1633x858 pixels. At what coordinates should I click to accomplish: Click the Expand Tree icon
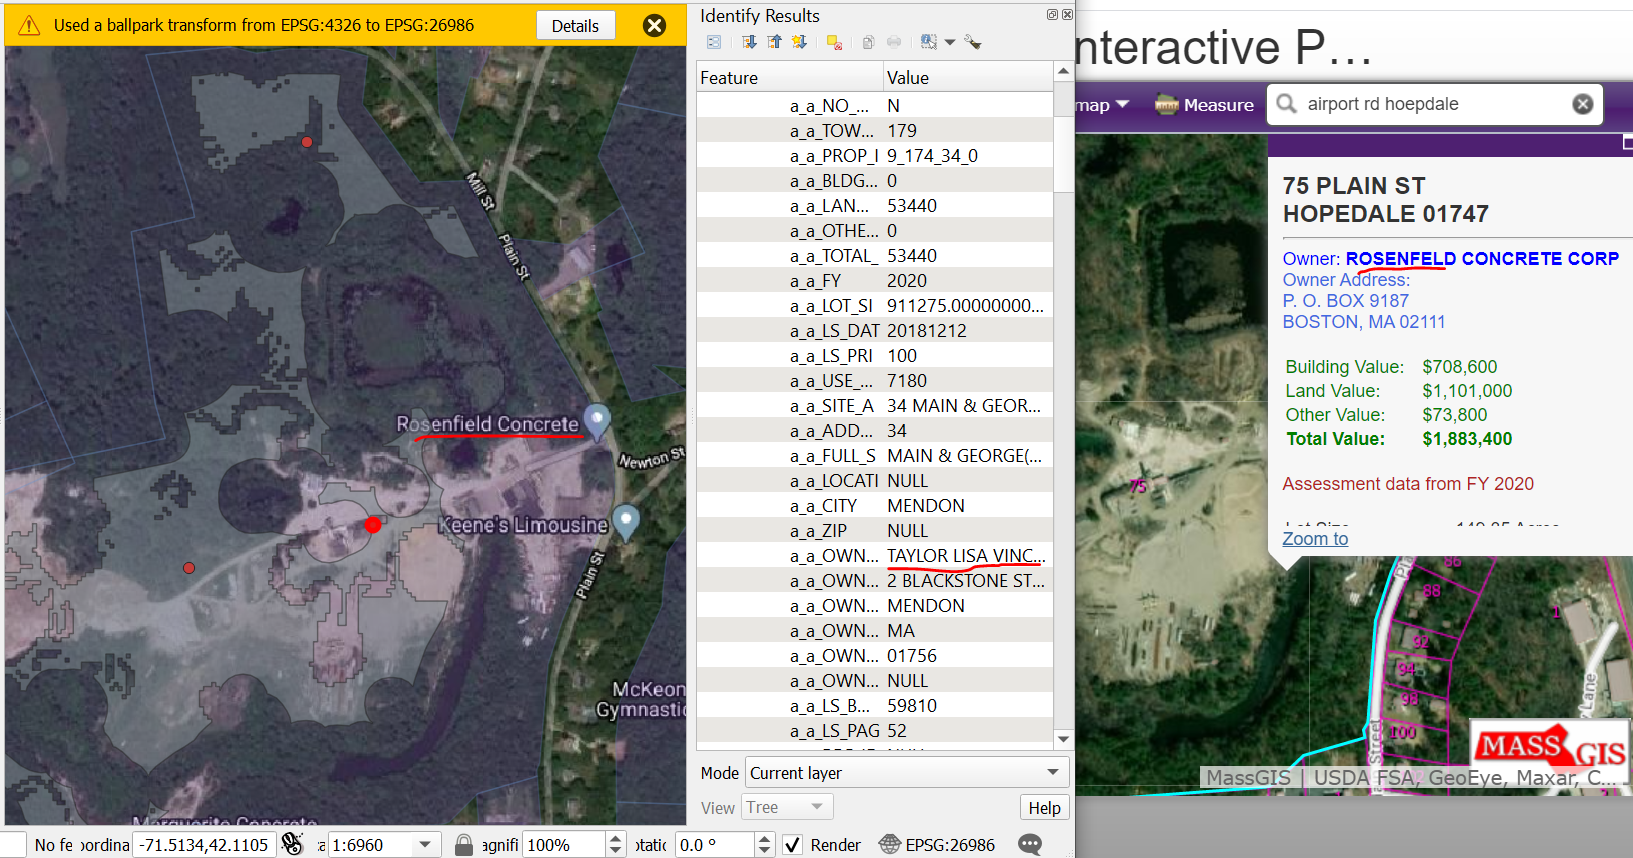click(x=749, y=42)
